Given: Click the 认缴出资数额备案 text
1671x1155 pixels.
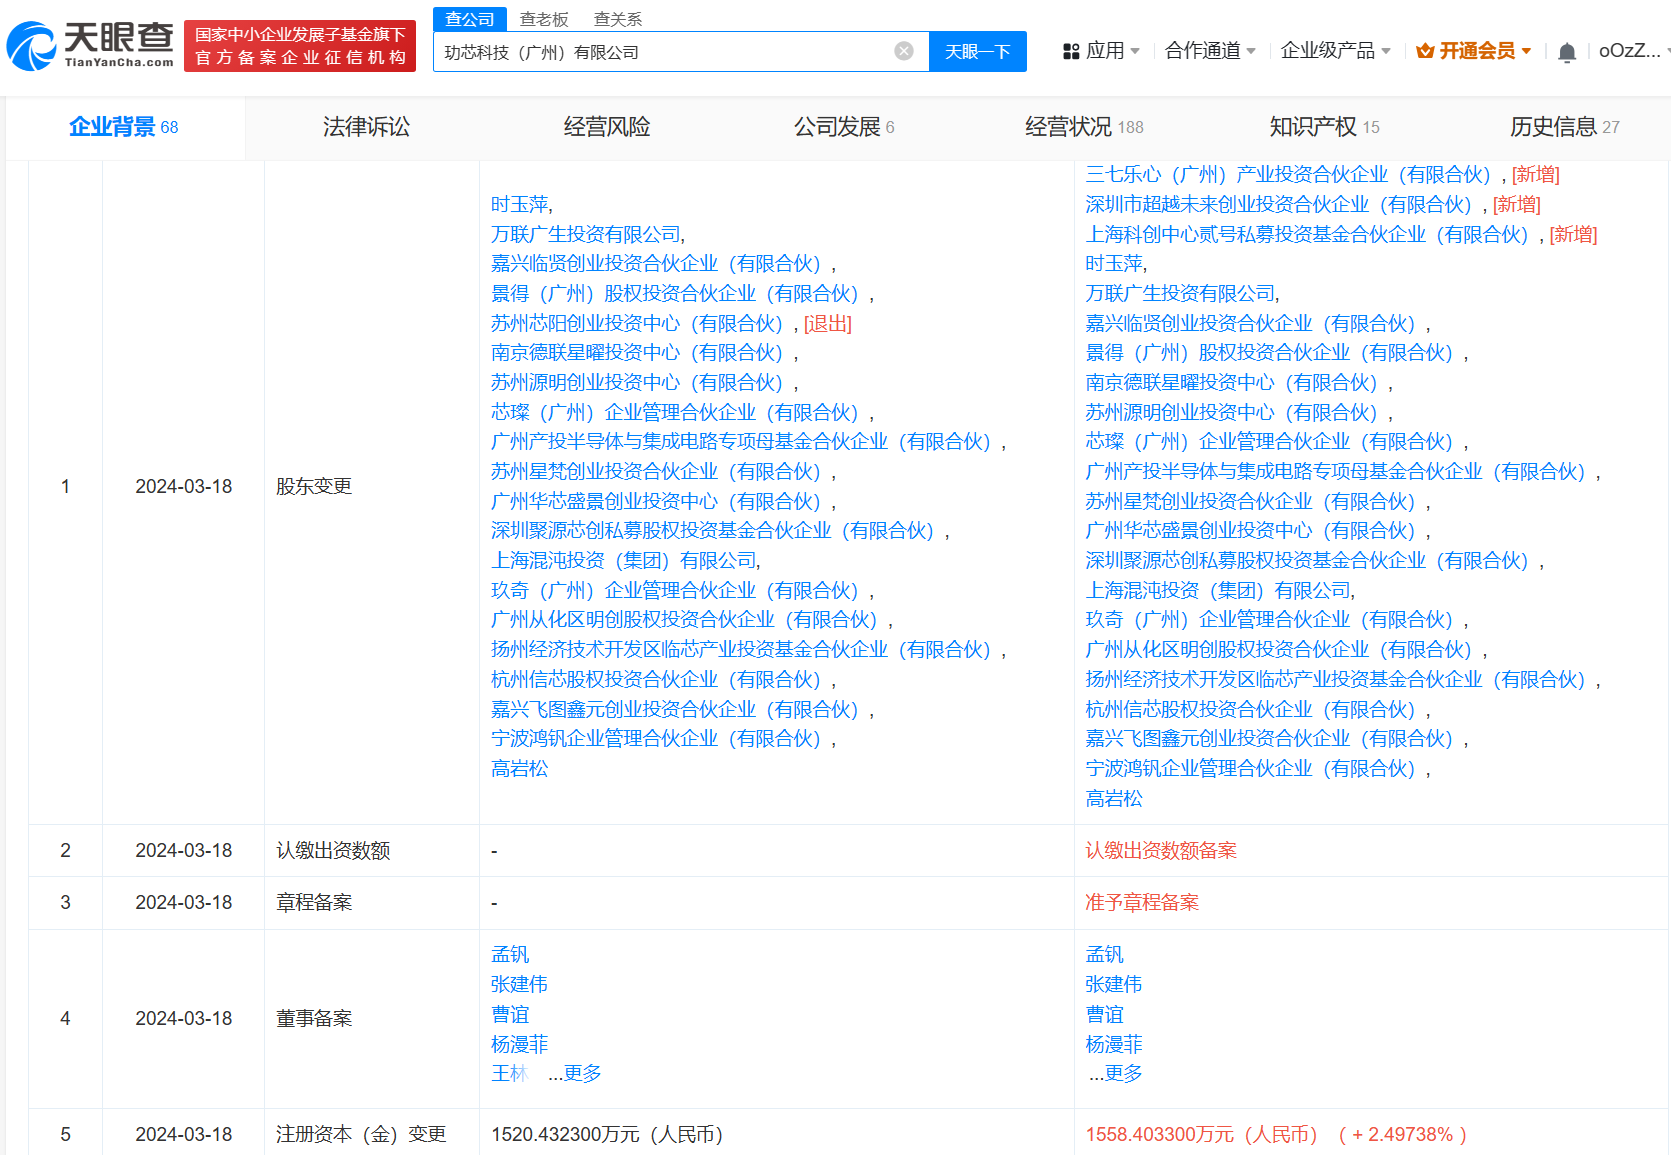Looking at the screenshot, I should pyautogui.click(x=1161, y=851).
